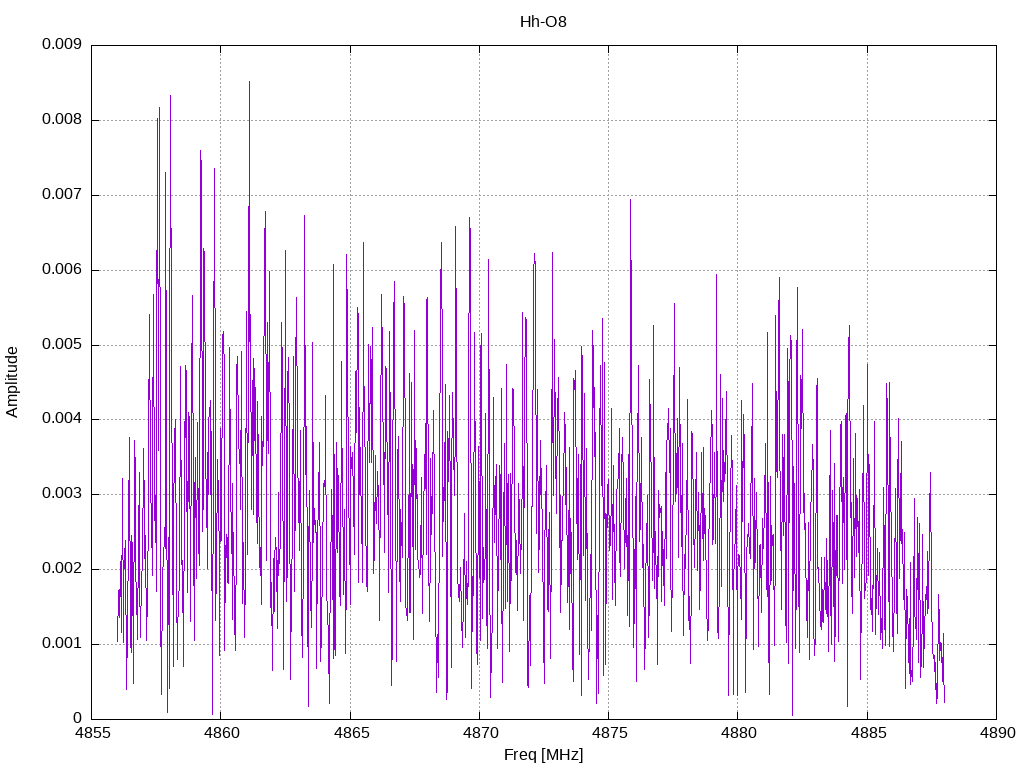The height and width of the screenshot is (768, 1024).
Task: Click the 0.009 y-axis tick label
Action: click(x=62, y=44)
